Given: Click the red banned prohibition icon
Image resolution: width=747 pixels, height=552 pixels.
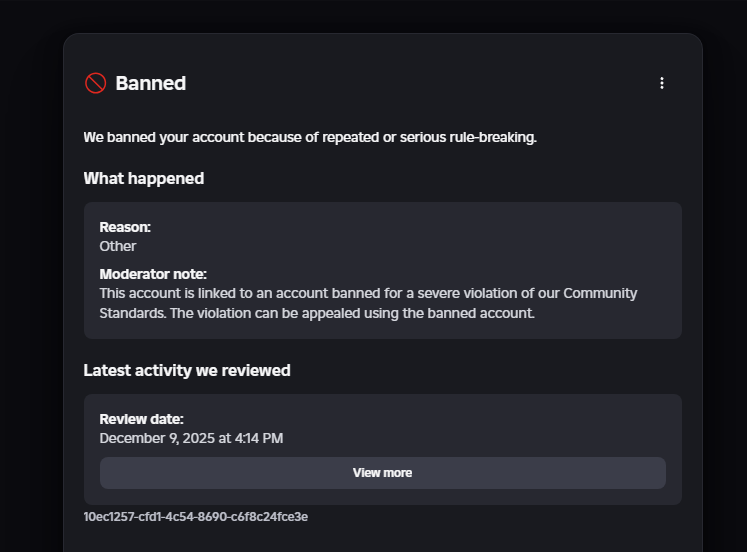Looking at the screenshot, I should pos(95,83).
